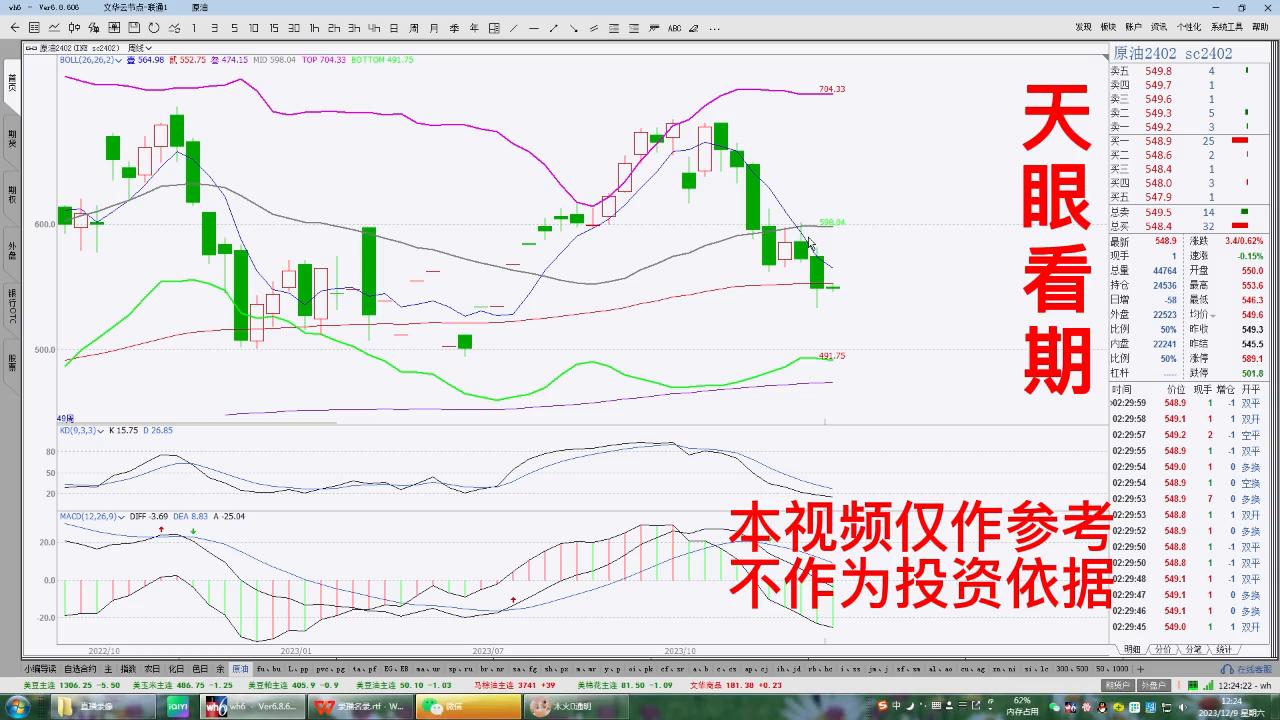Open the 系统工具 menu

tap(1226, 28)
